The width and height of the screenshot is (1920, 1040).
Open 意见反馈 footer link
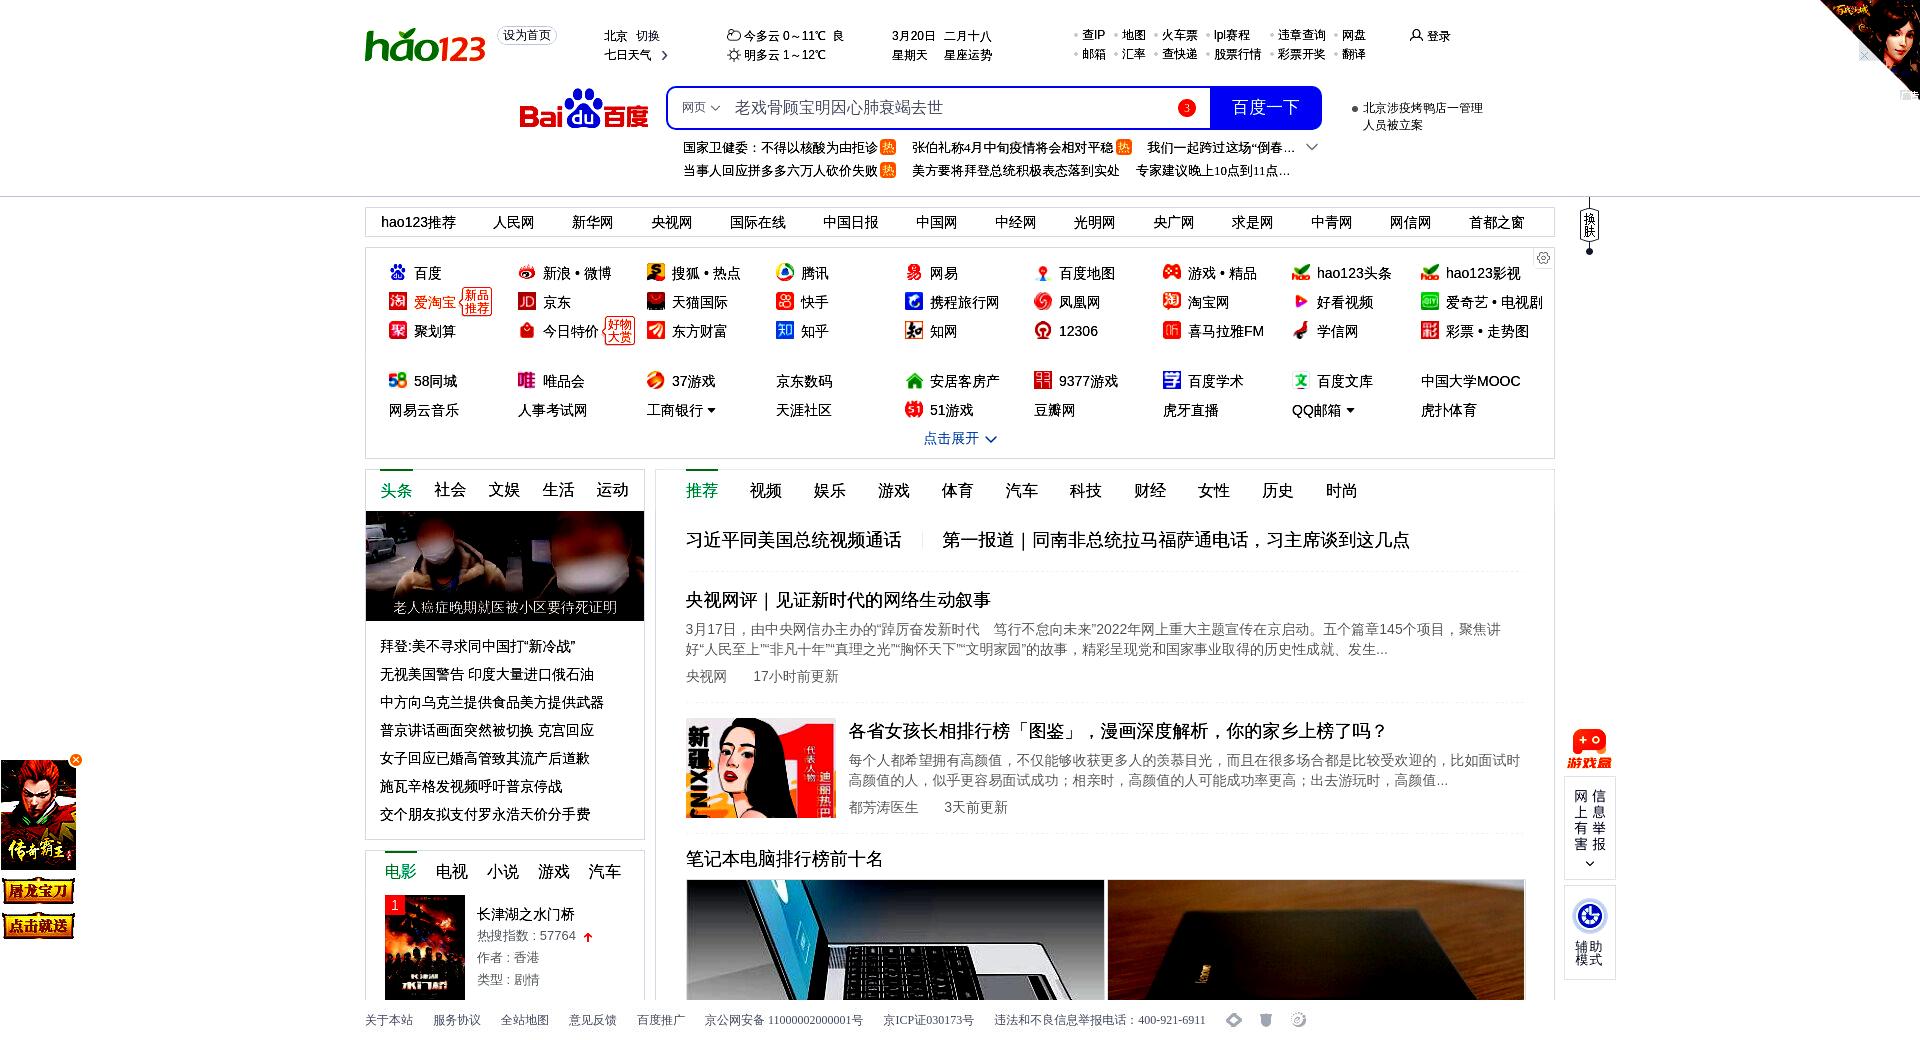pos(593,1020)
